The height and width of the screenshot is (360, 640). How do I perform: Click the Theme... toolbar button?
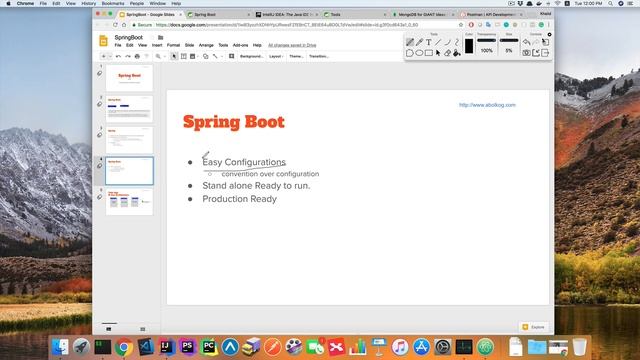(296, 56)
